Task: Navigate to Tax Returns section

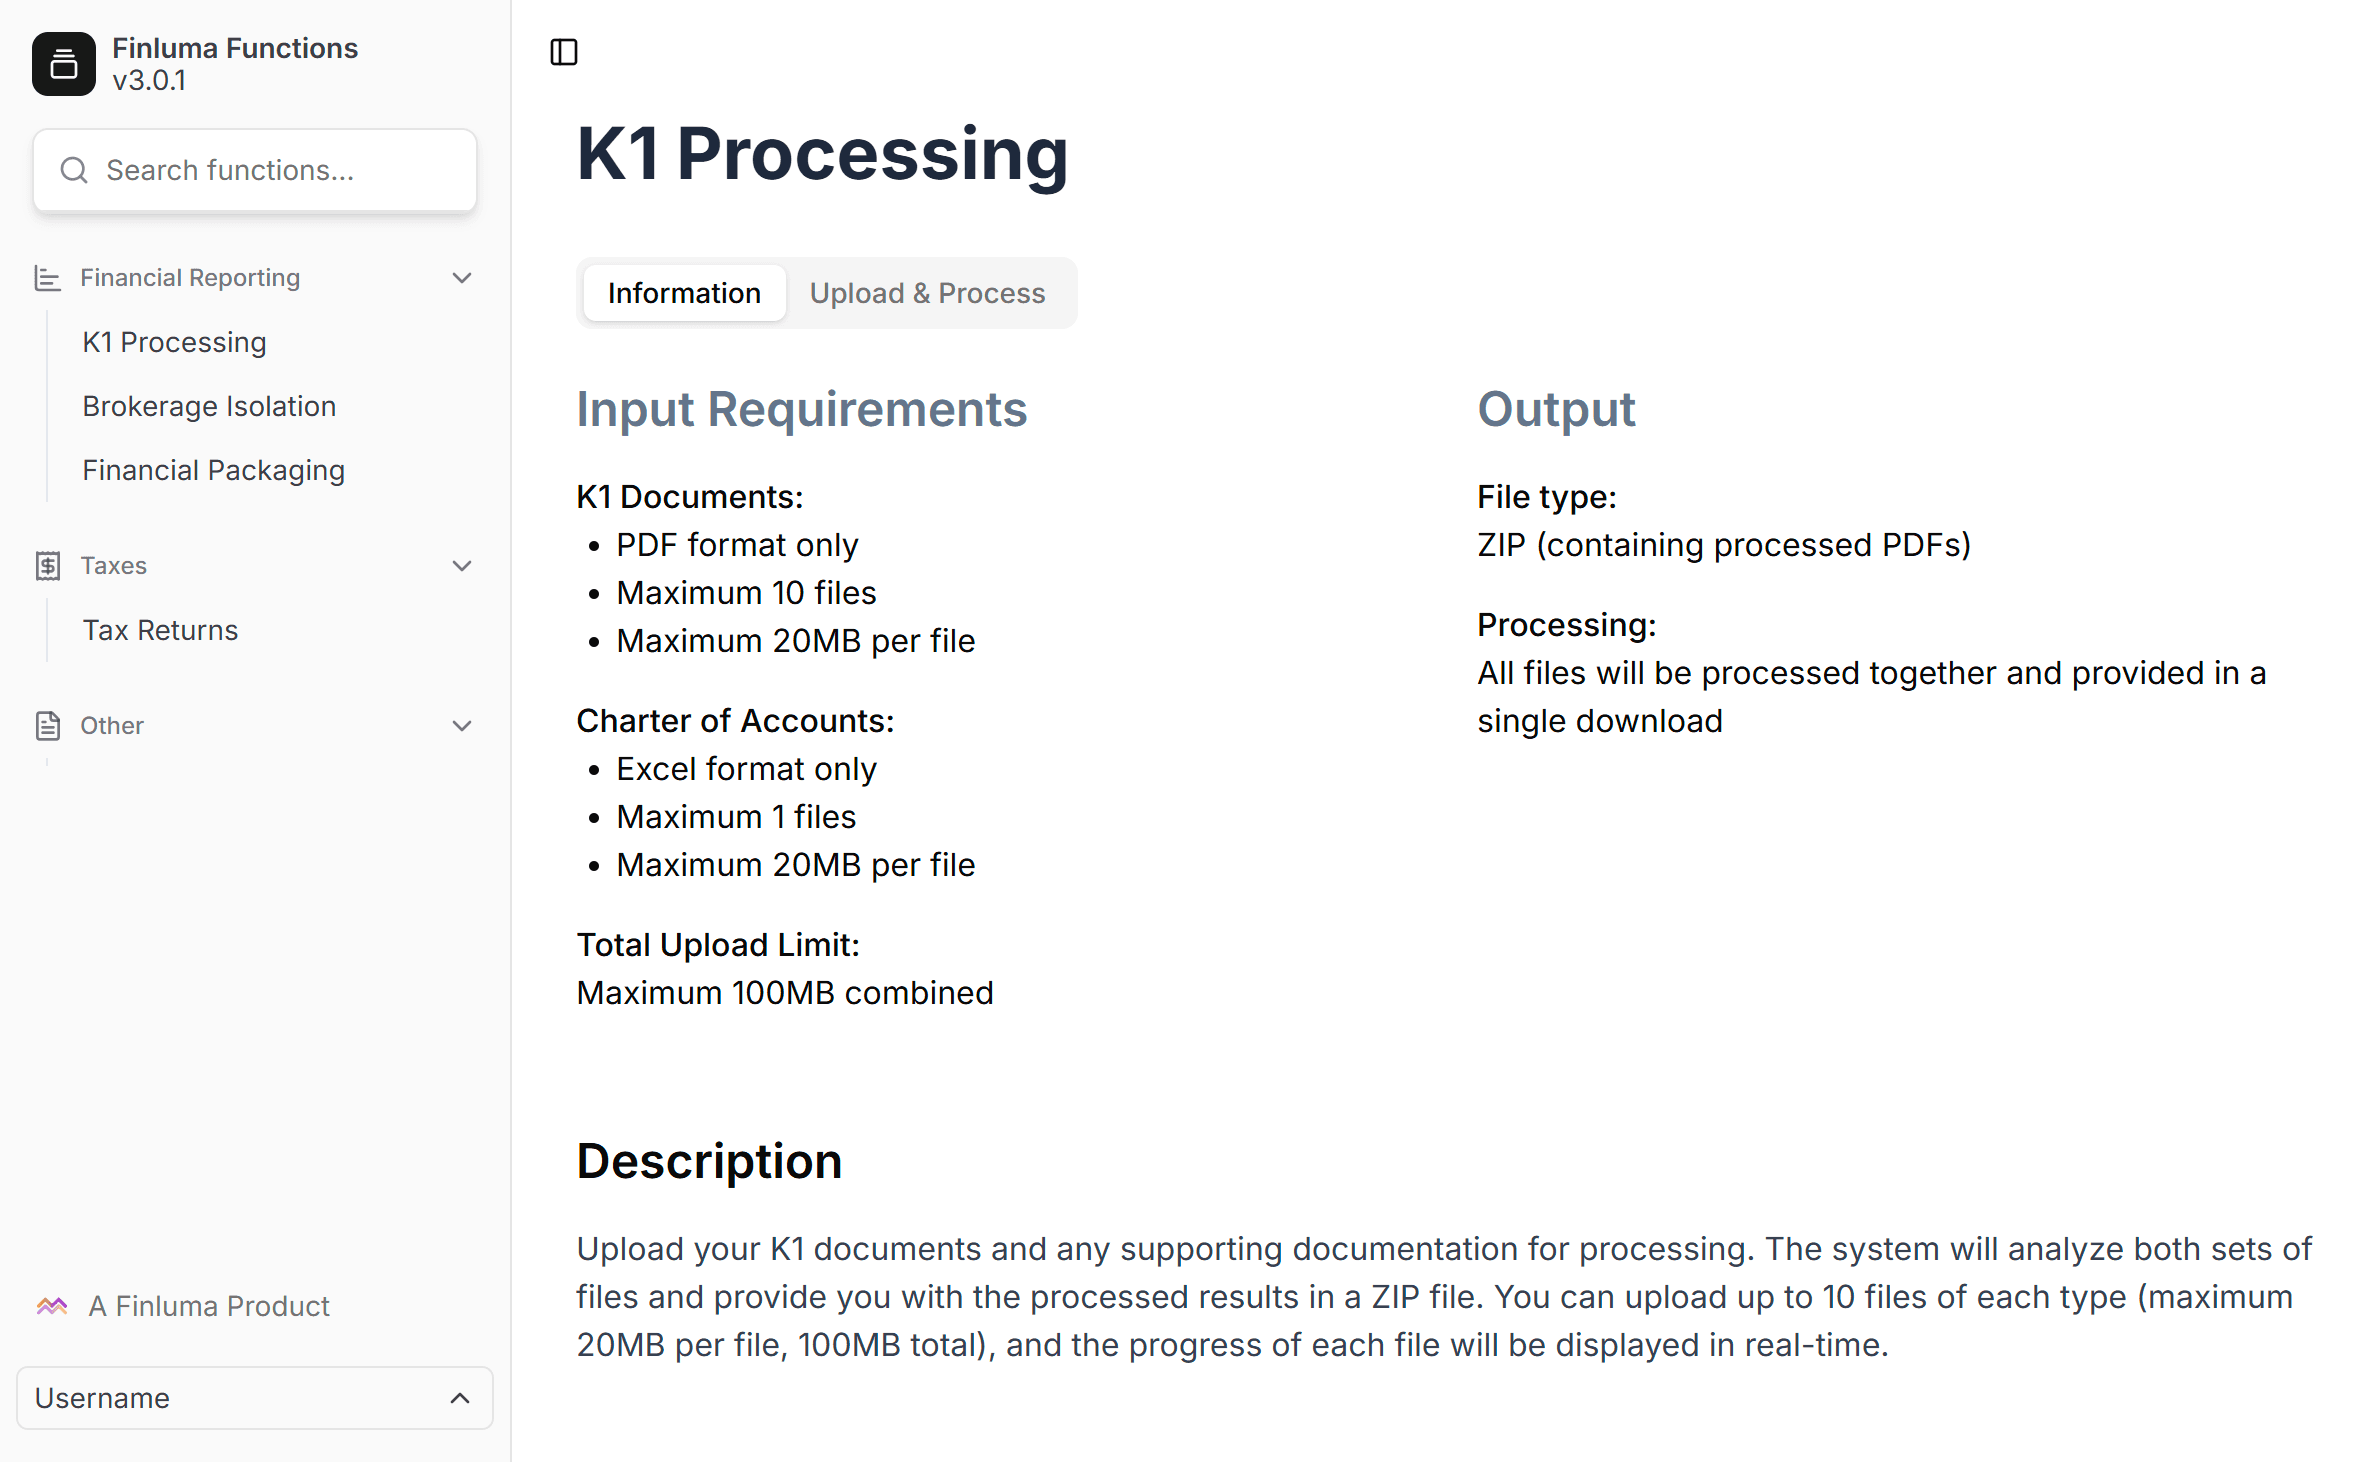Action: tap(161, 628)
